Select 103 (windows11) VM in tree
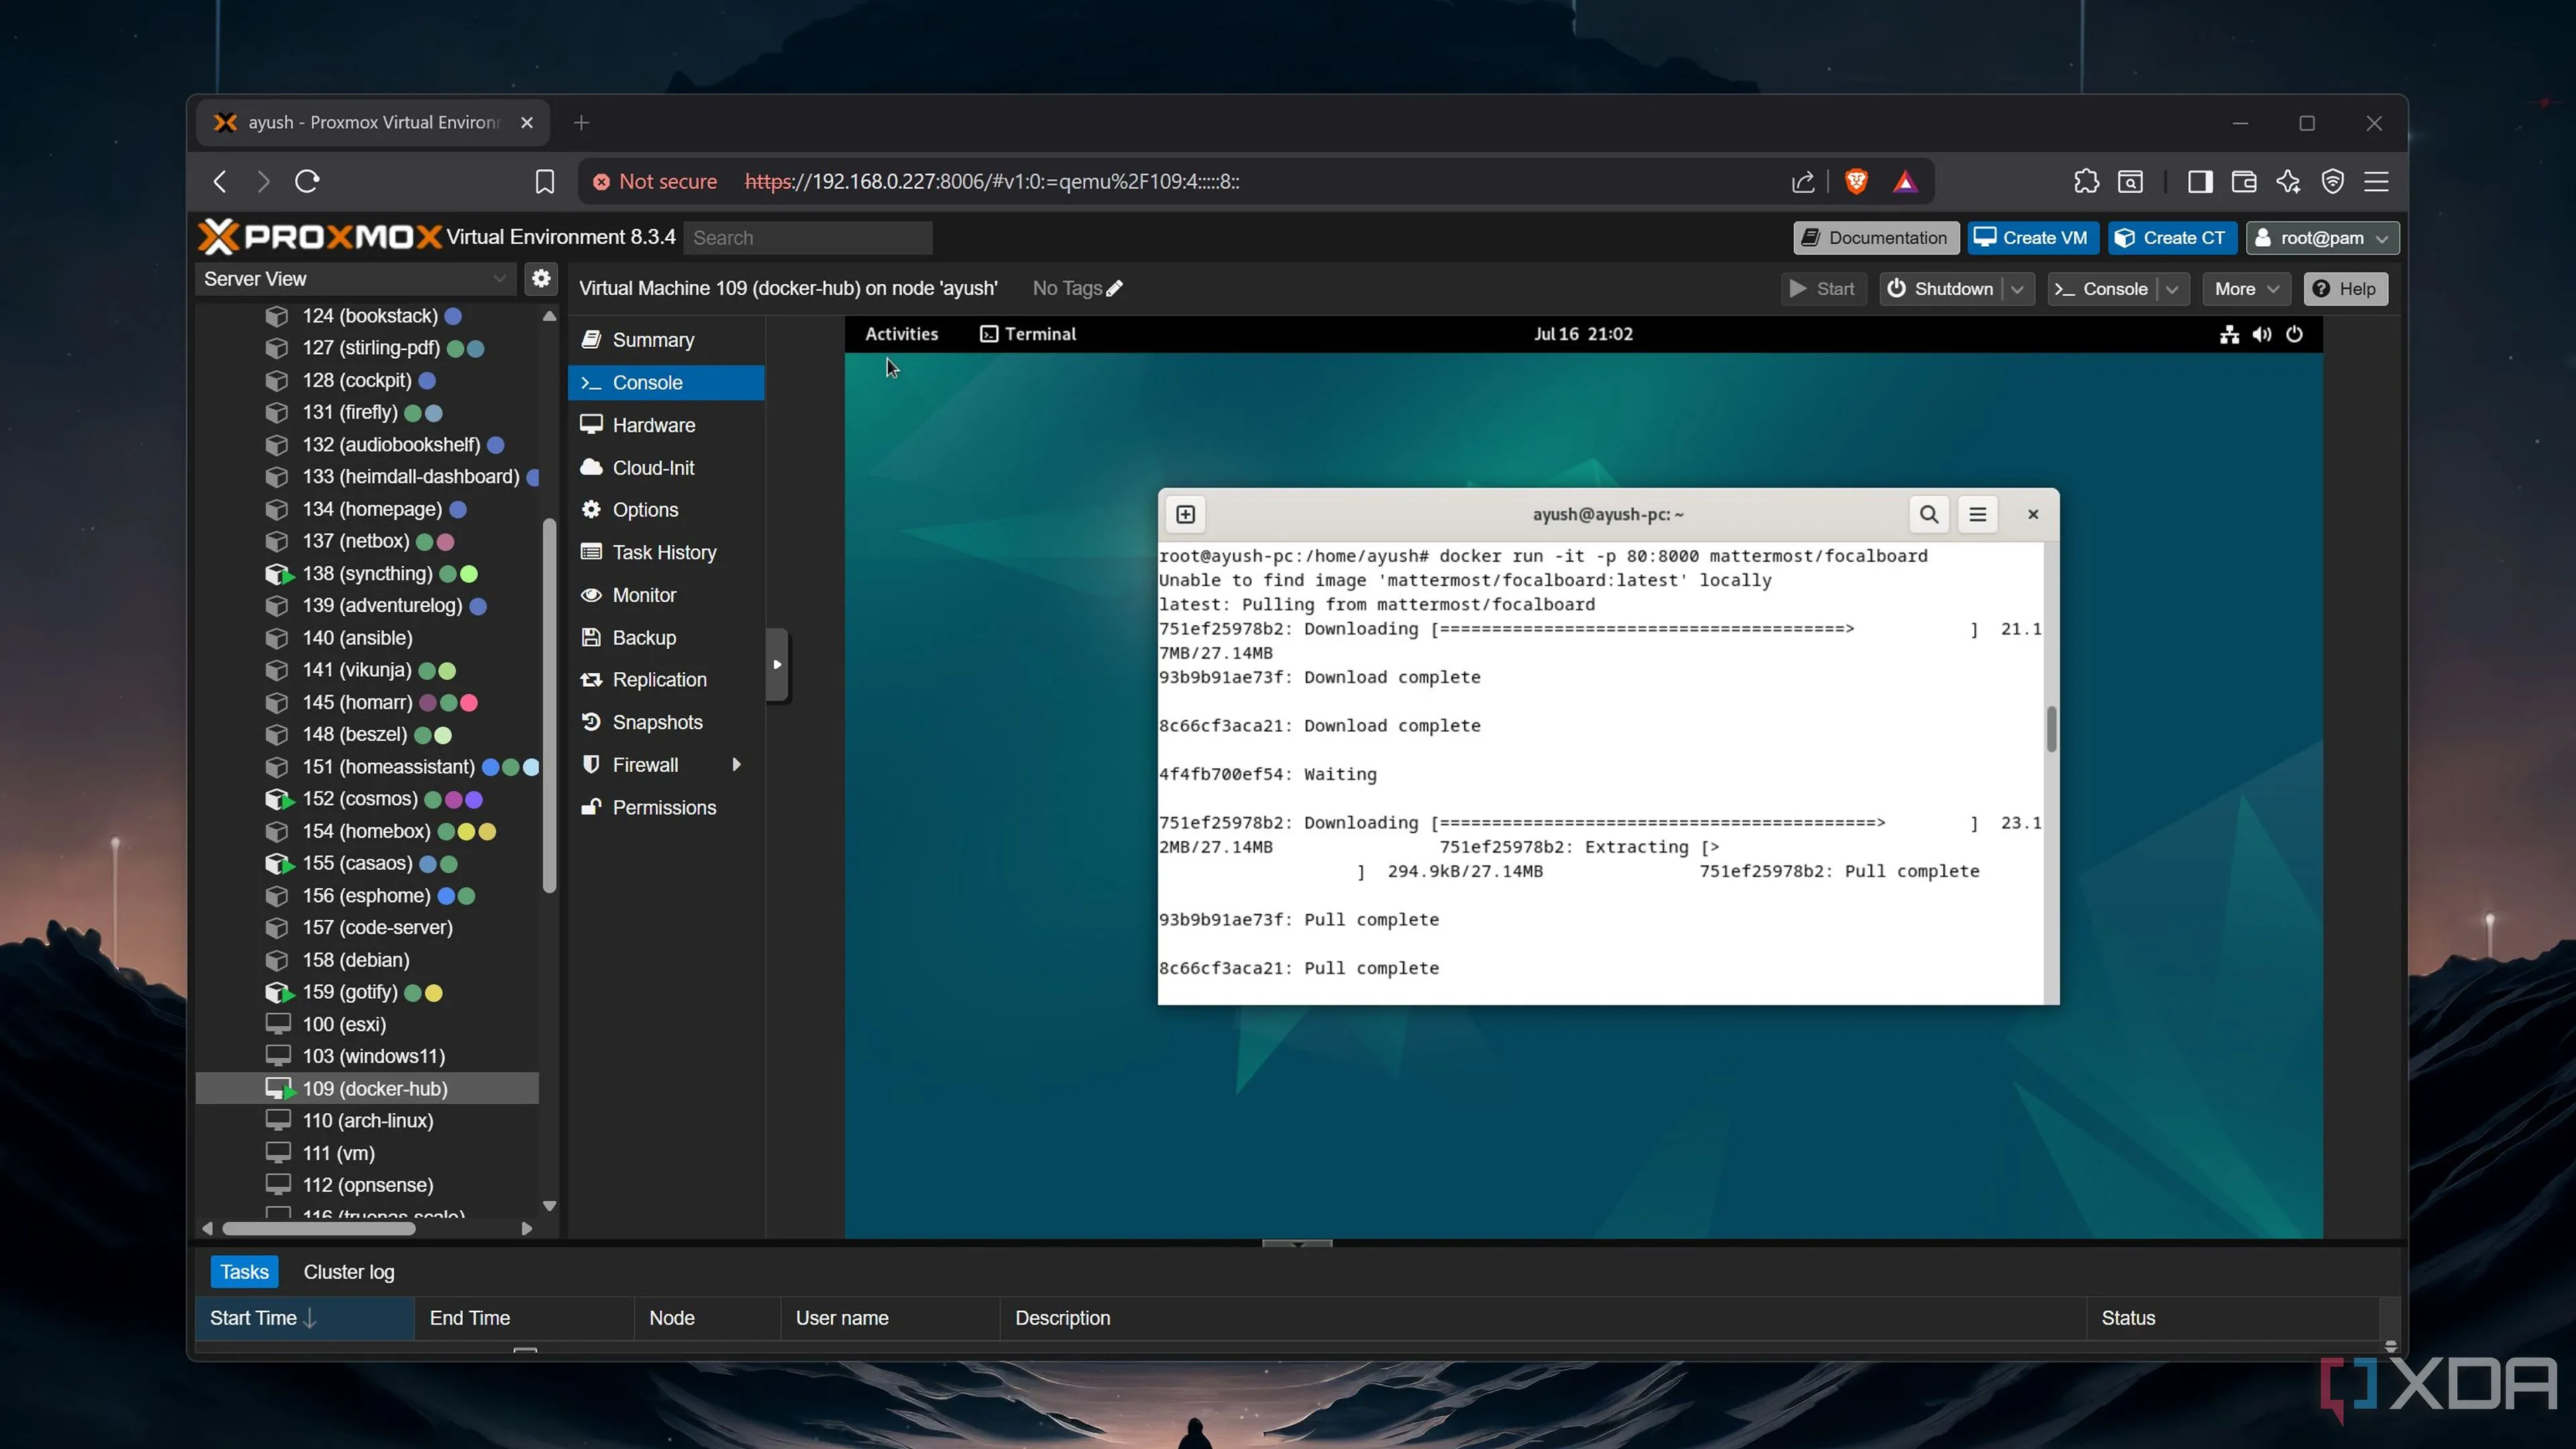Viewport: 2576px width, 1449px height. click(x=367, y=1056)
